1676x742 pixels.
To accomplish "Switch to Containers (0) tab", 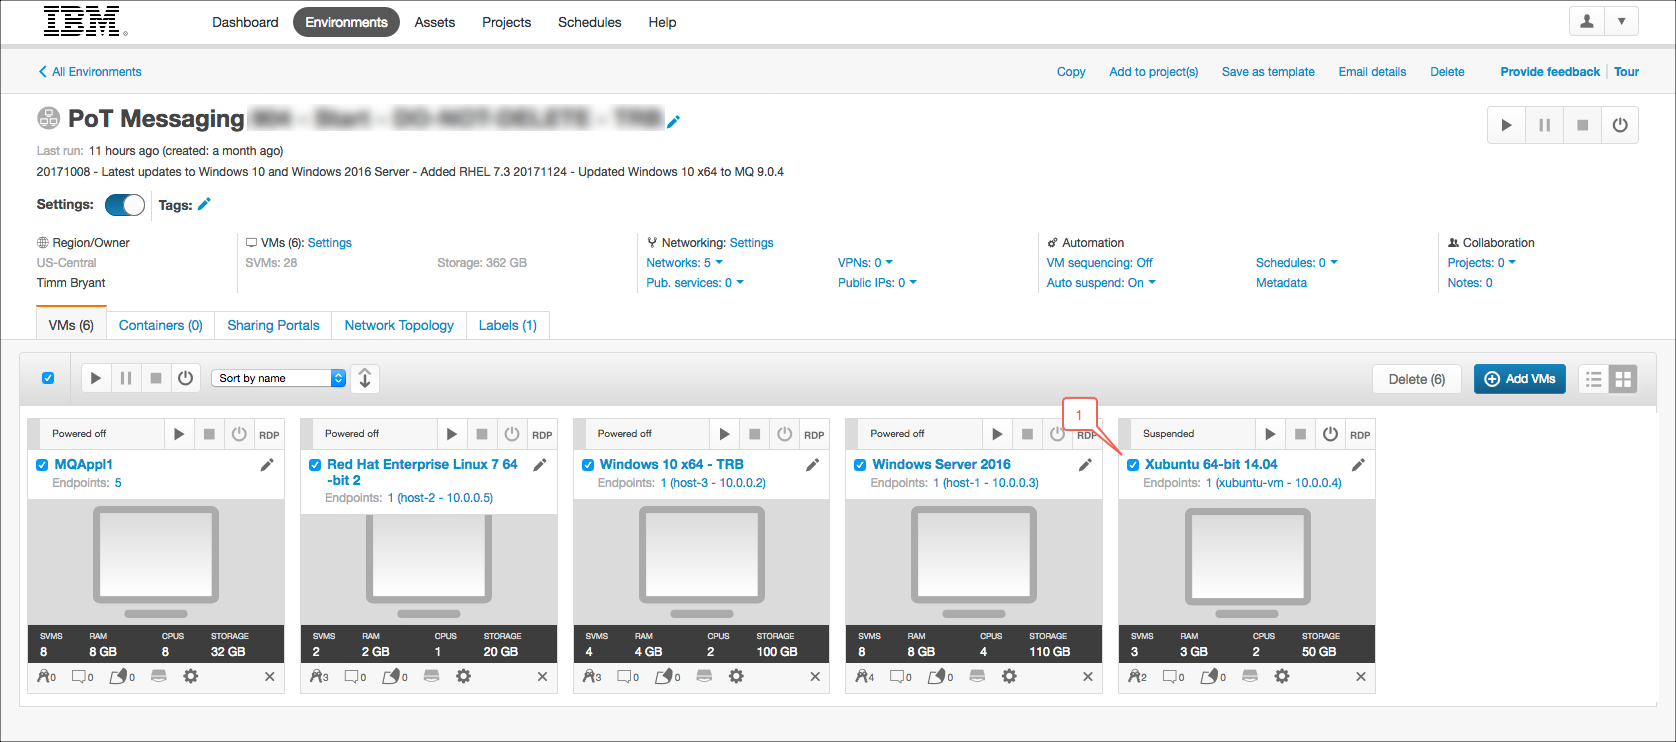I will coord(161,325).
